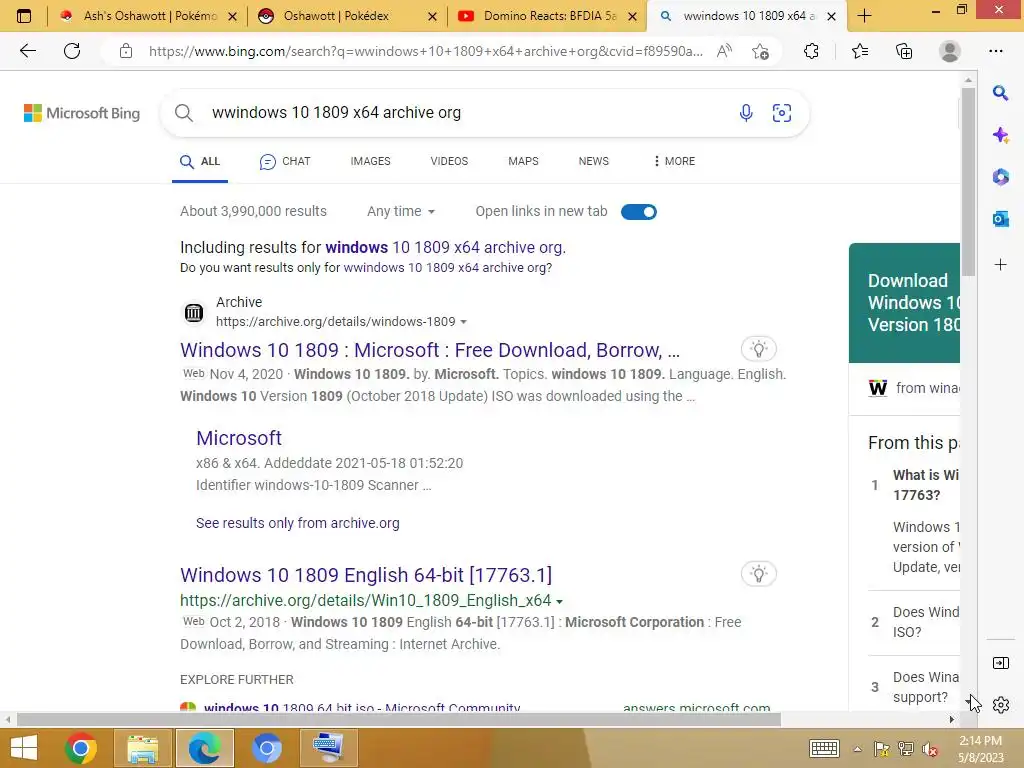Viewport: 1024px width, 768px height.
Task: Open the sidebar Discover sparkle icon
Action: click(1000, 135)
